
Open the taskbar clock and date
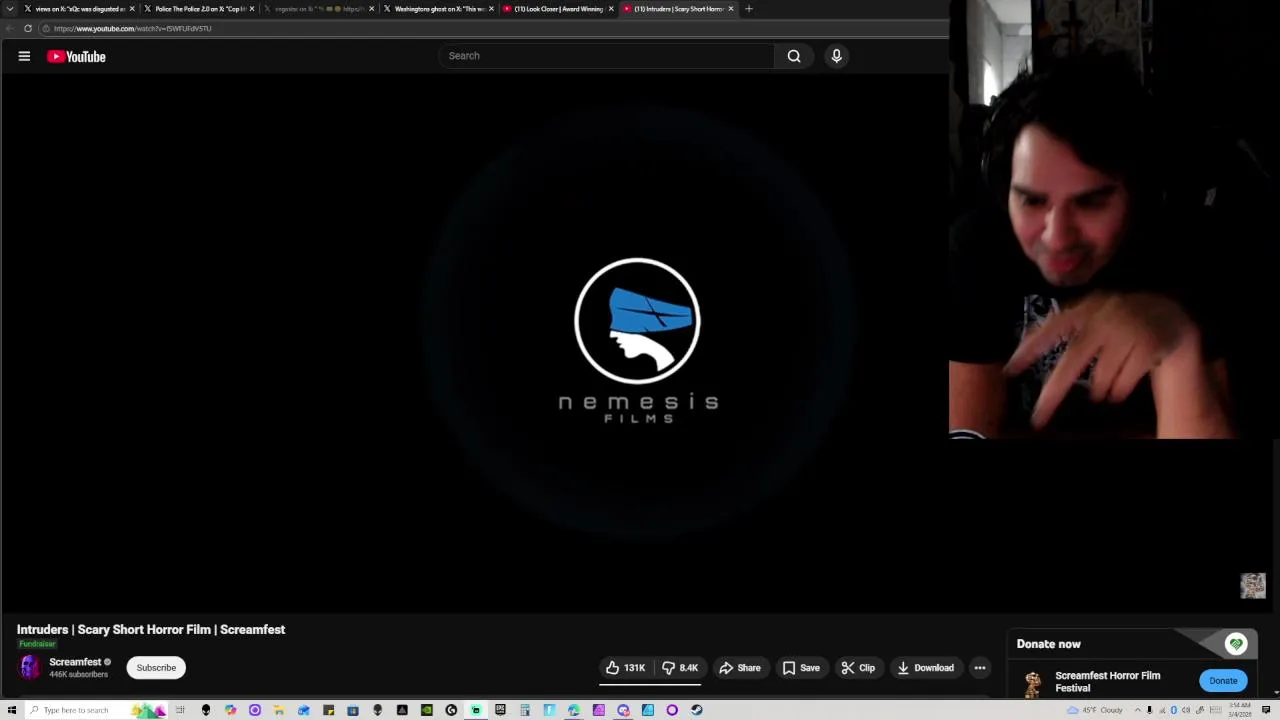1240,710
